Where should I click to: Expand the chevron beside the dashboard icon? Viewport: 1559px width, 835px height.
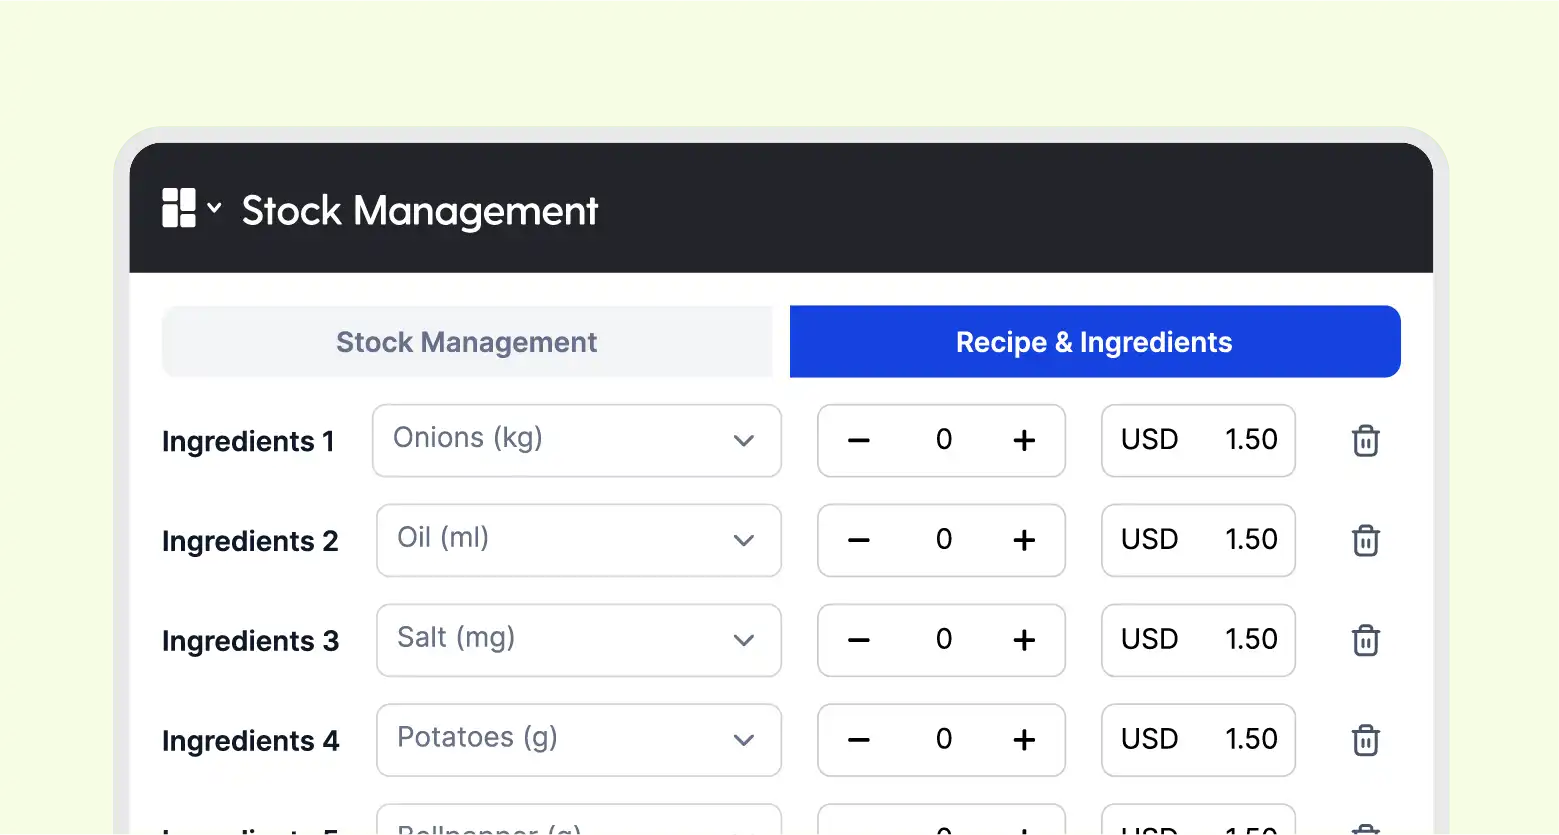pos(214,208)
